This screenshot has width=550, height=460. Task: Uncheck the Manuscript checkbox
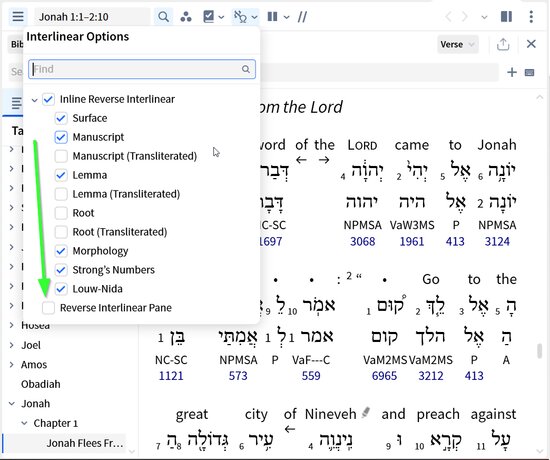tap(61, 137)
